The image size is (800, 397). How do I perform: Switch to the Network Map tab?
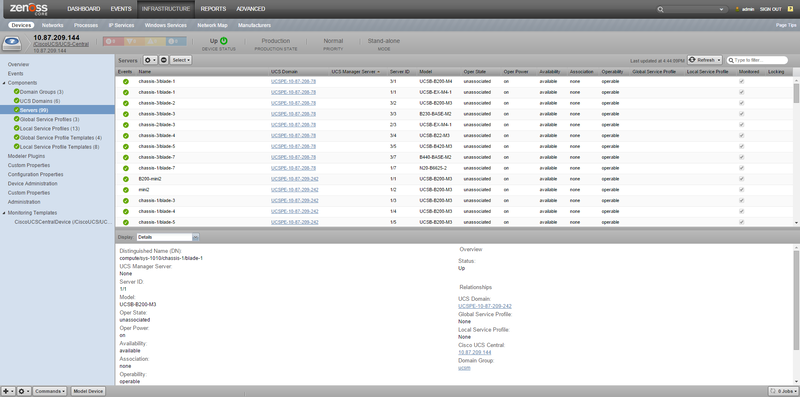(212, 25)
